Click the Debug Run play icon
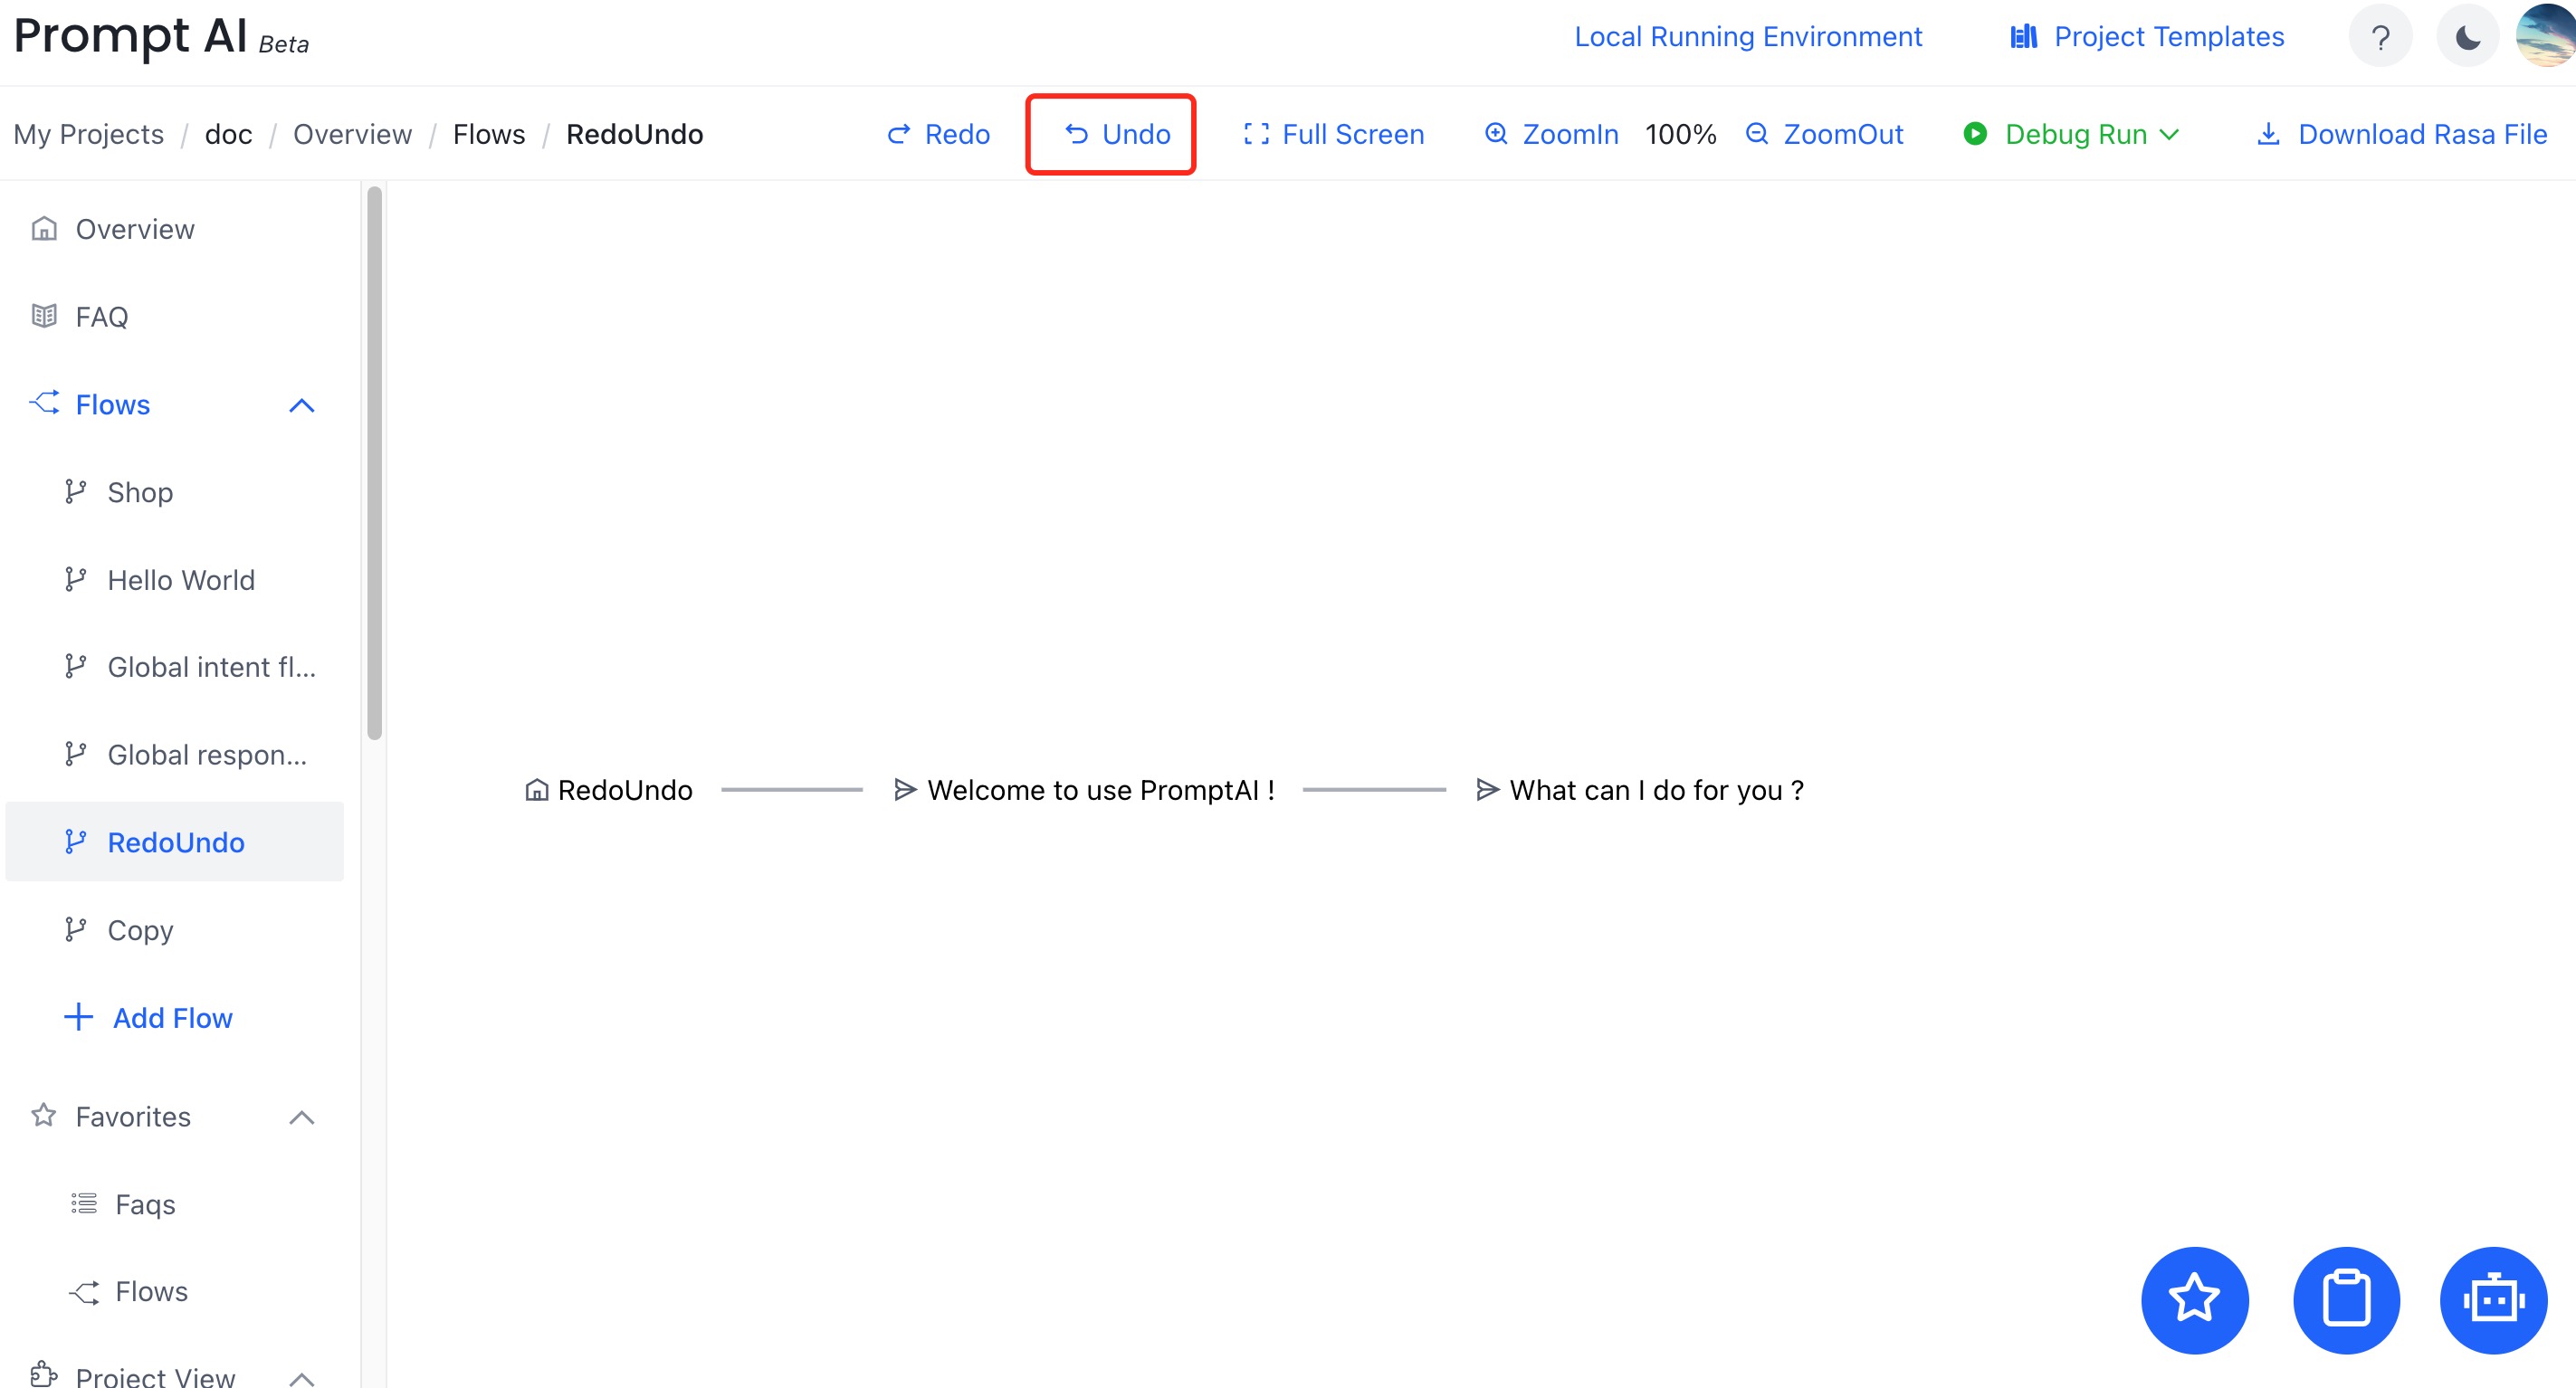Image resolution: width=2576 pixels, height=1388 pixels. pos(1974,133)
